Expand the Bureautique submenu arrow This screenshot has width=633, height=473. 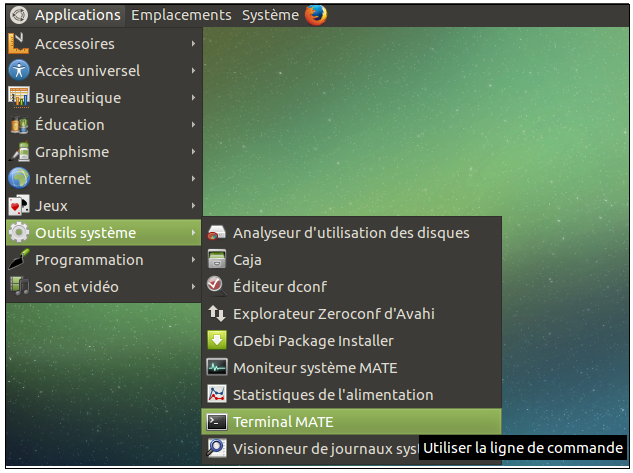(x=194, y=98)
